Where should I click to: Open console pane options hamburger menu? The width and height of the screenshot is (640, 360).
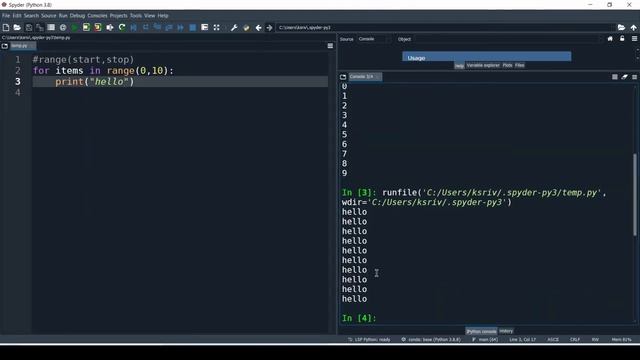634,77
